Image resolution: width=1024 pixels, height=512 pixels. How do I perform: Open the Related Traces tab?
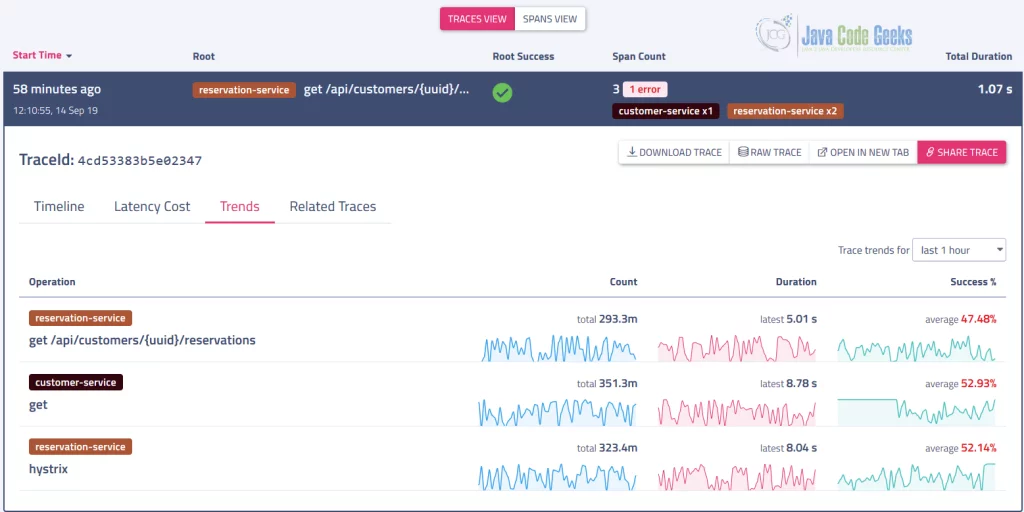[x=333, y=207]
